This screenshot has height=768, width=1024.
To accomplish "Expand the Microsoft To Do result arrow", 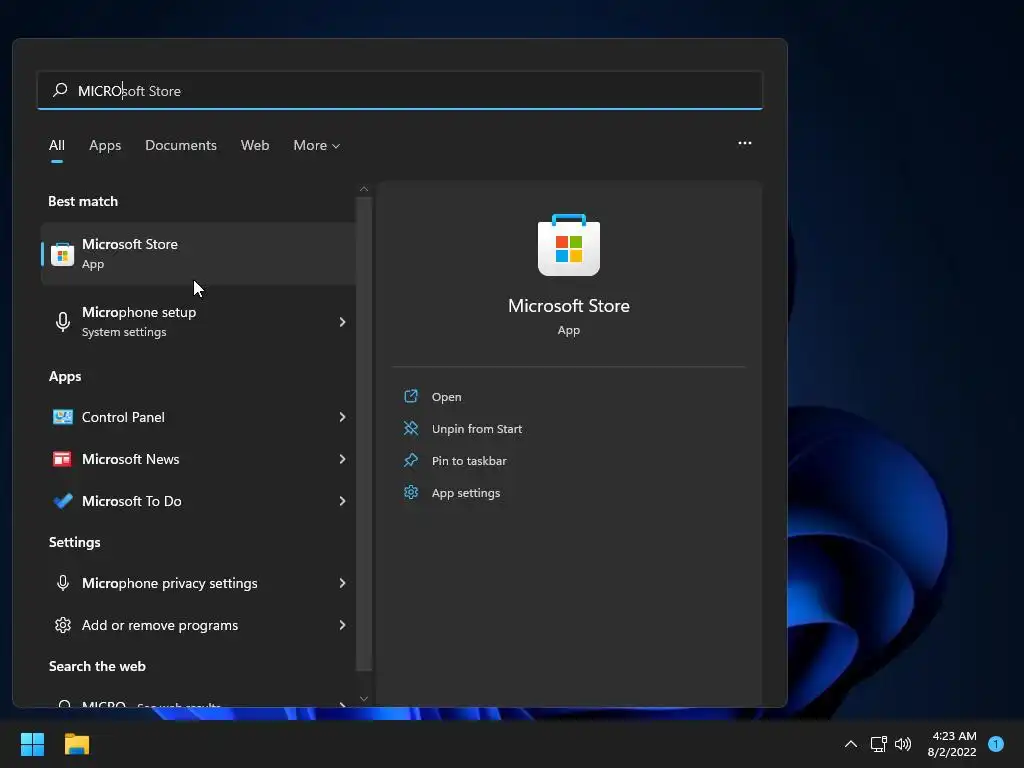I will pyautogui.click(x=342, y=501).
